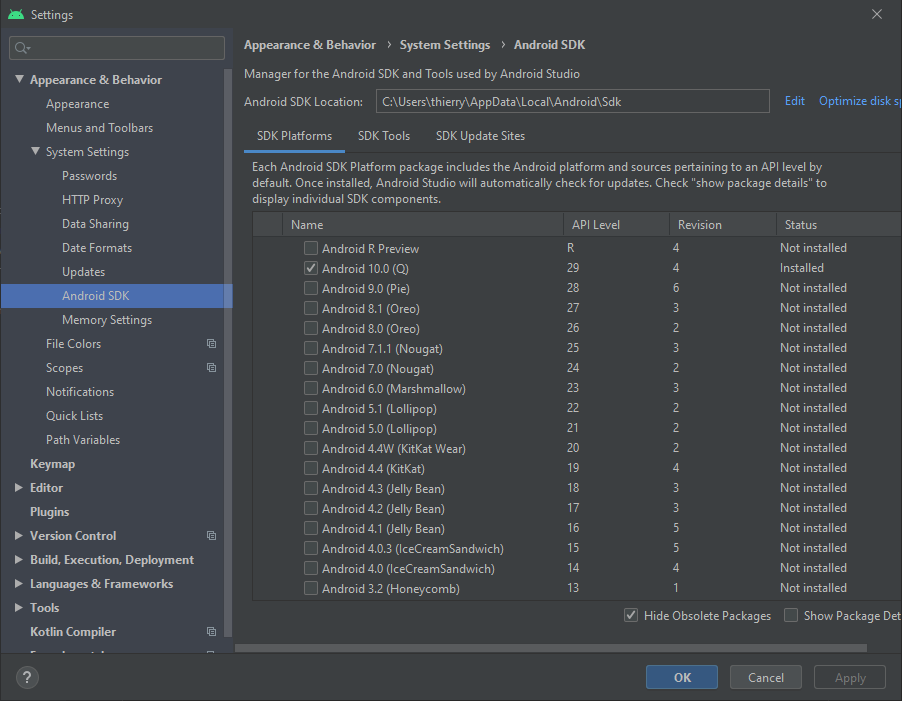
Task: Click the help question mark icon
Action: click(27, 677)
